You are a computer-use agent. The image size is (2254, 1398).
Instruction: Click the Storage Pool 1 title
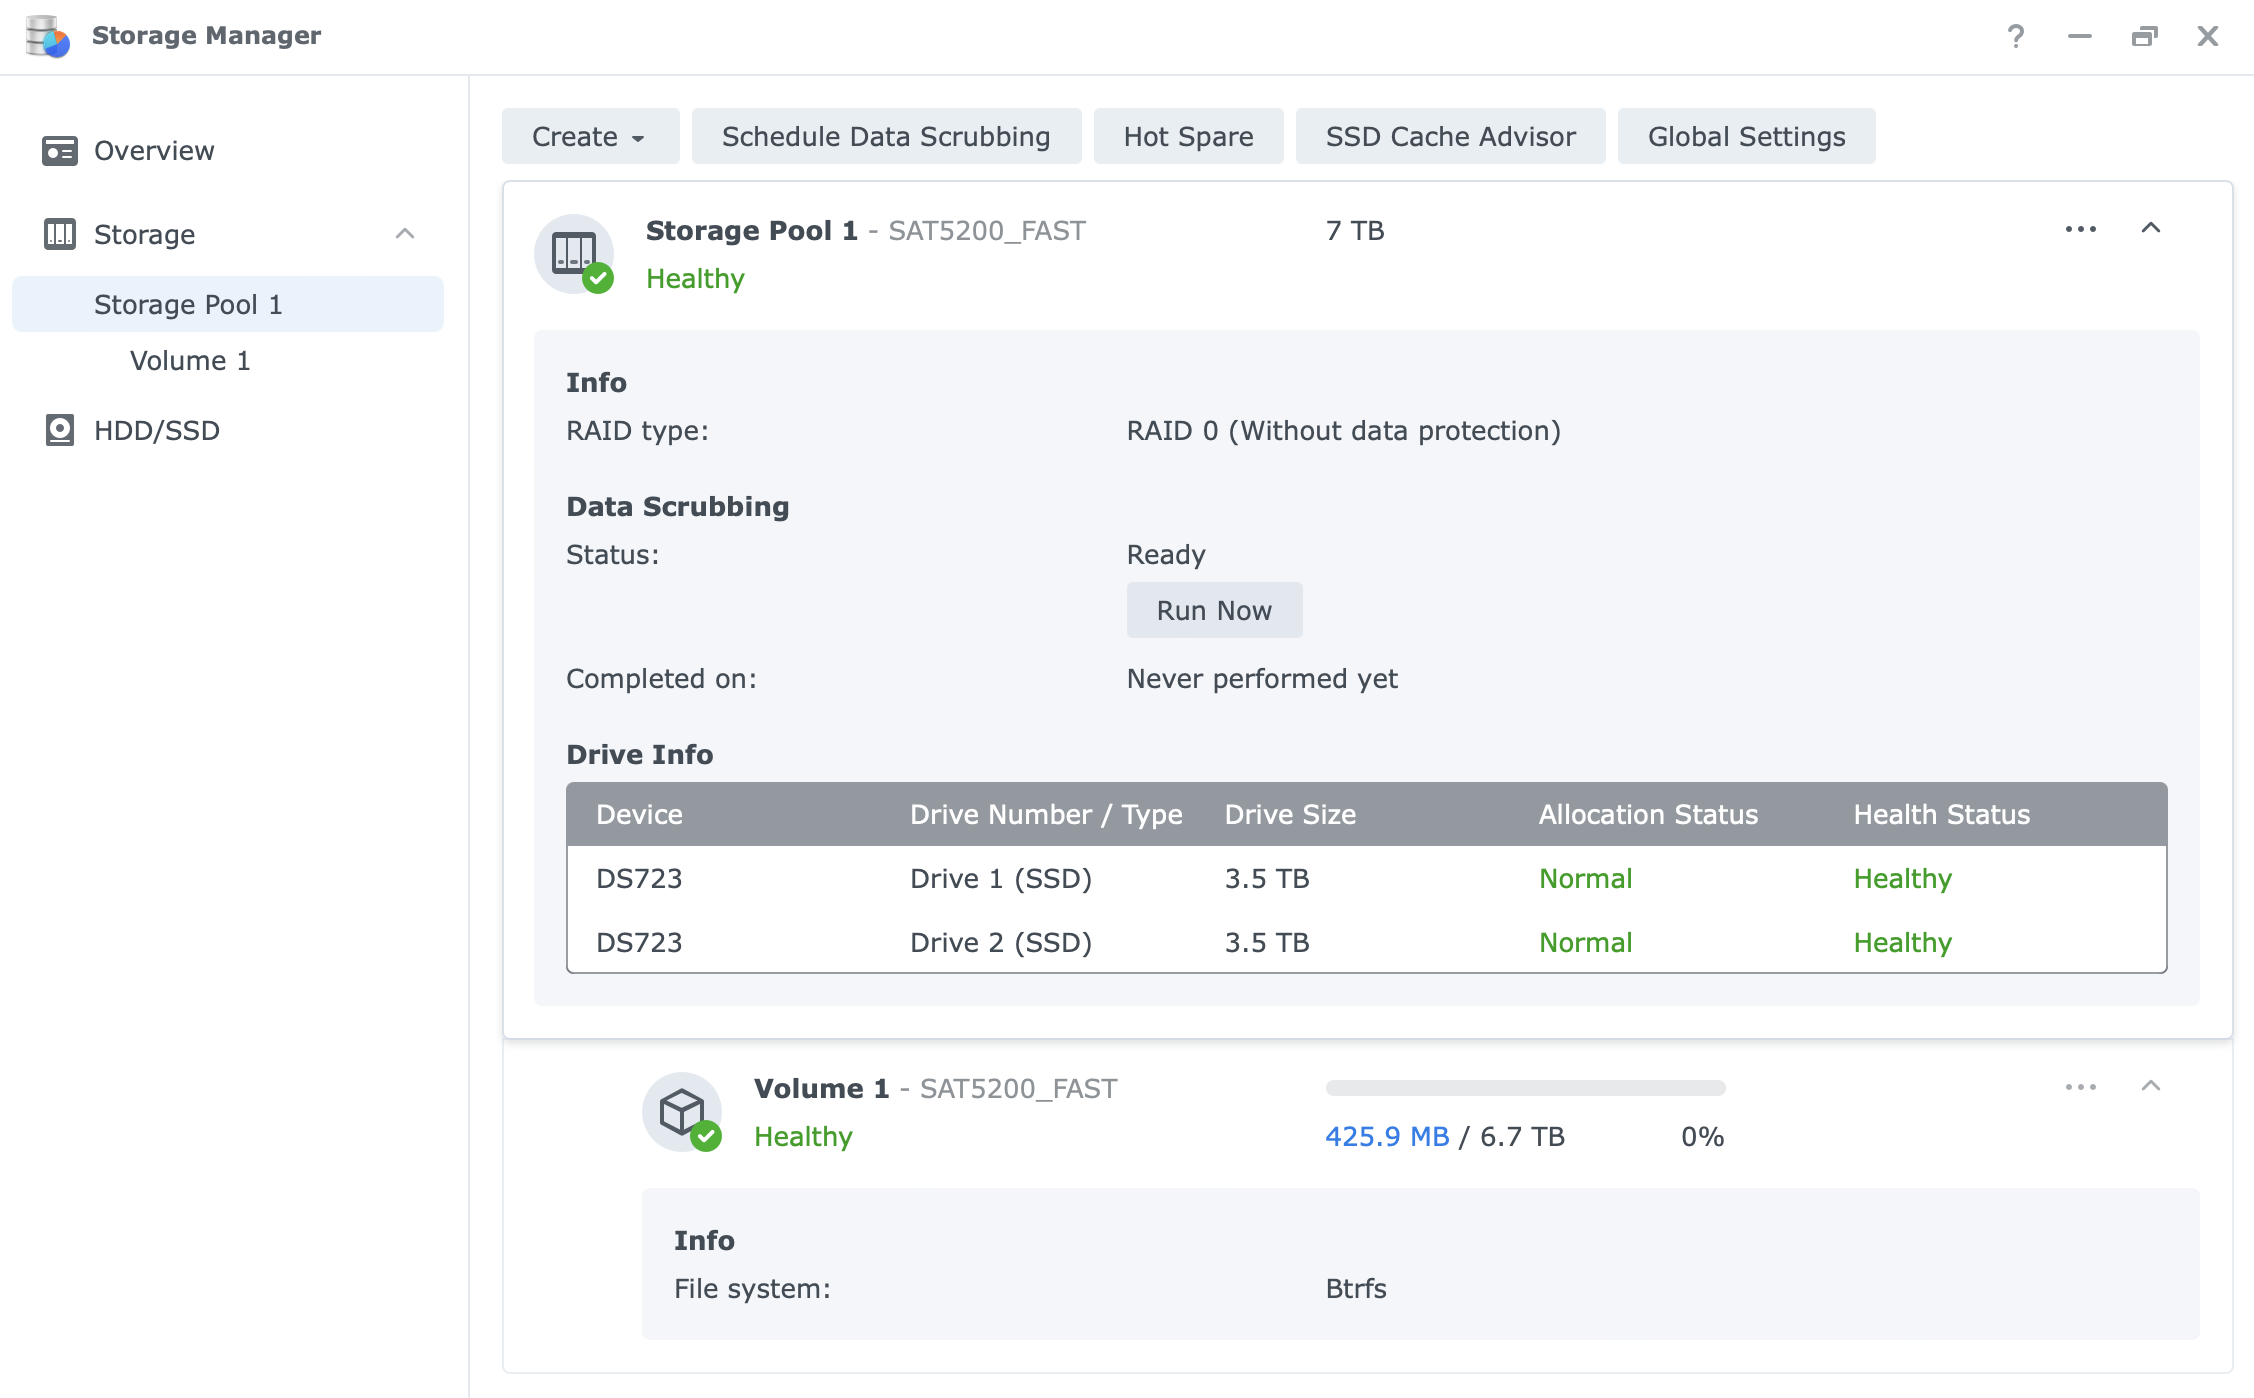(752, 231)
